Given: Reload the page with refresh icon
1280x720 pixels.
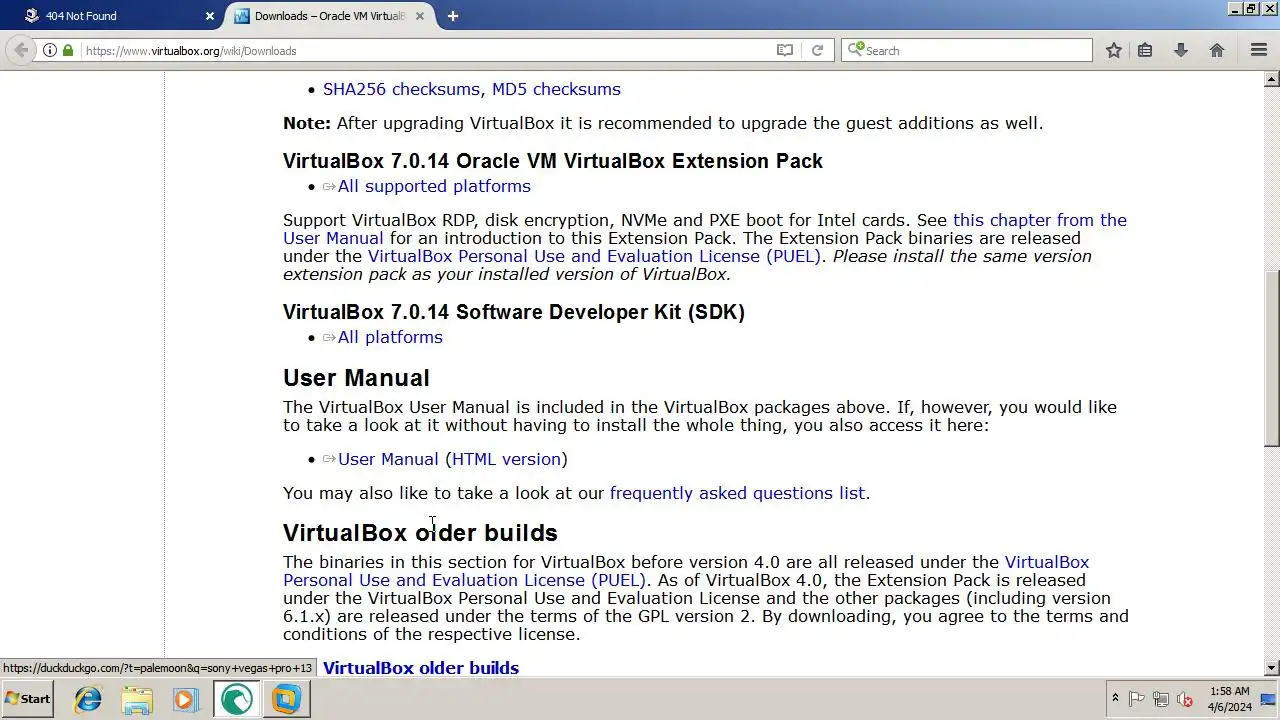Looking at the screenshot, I should 817,50.
